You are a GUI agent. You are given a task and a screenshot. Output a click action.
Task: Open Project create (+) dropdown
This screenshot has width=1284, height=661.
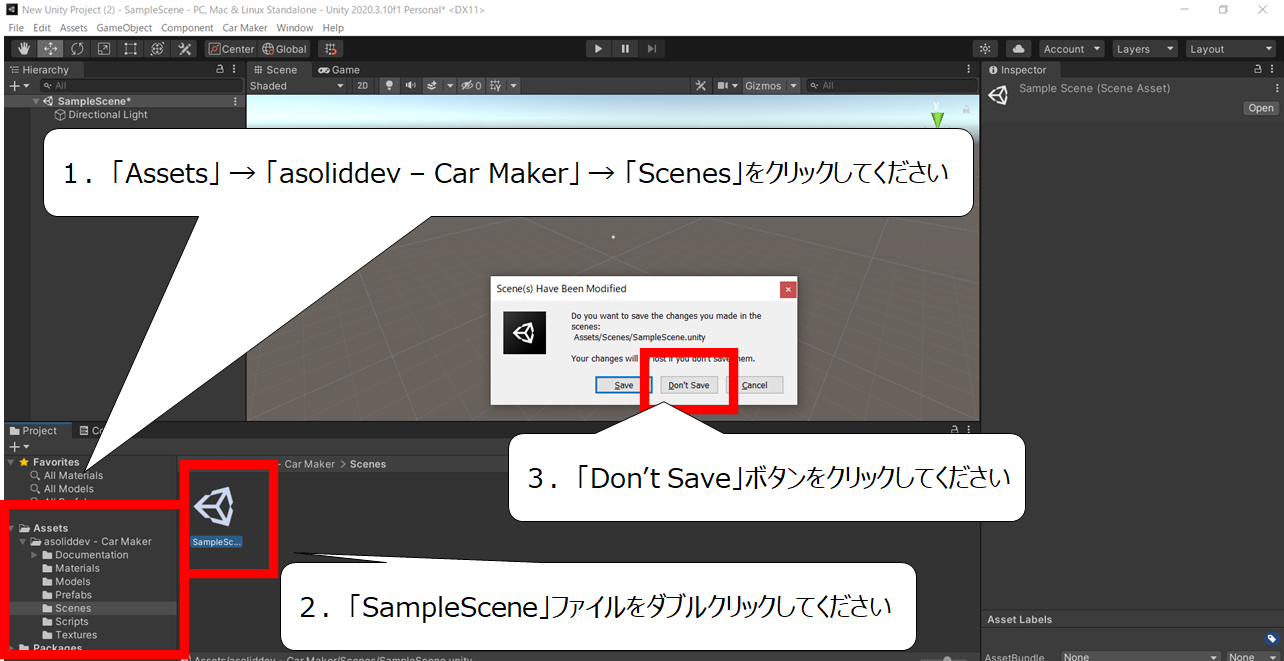[x=20, y=446]
